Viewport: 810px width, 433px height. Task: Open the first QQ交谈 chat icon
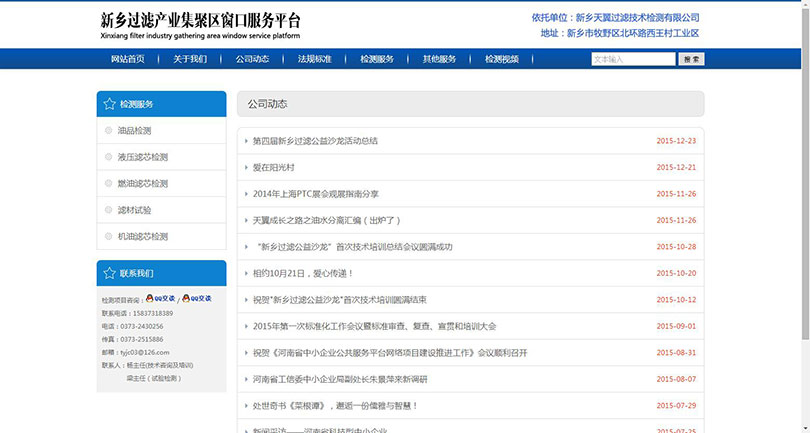(x=161, y=298)
